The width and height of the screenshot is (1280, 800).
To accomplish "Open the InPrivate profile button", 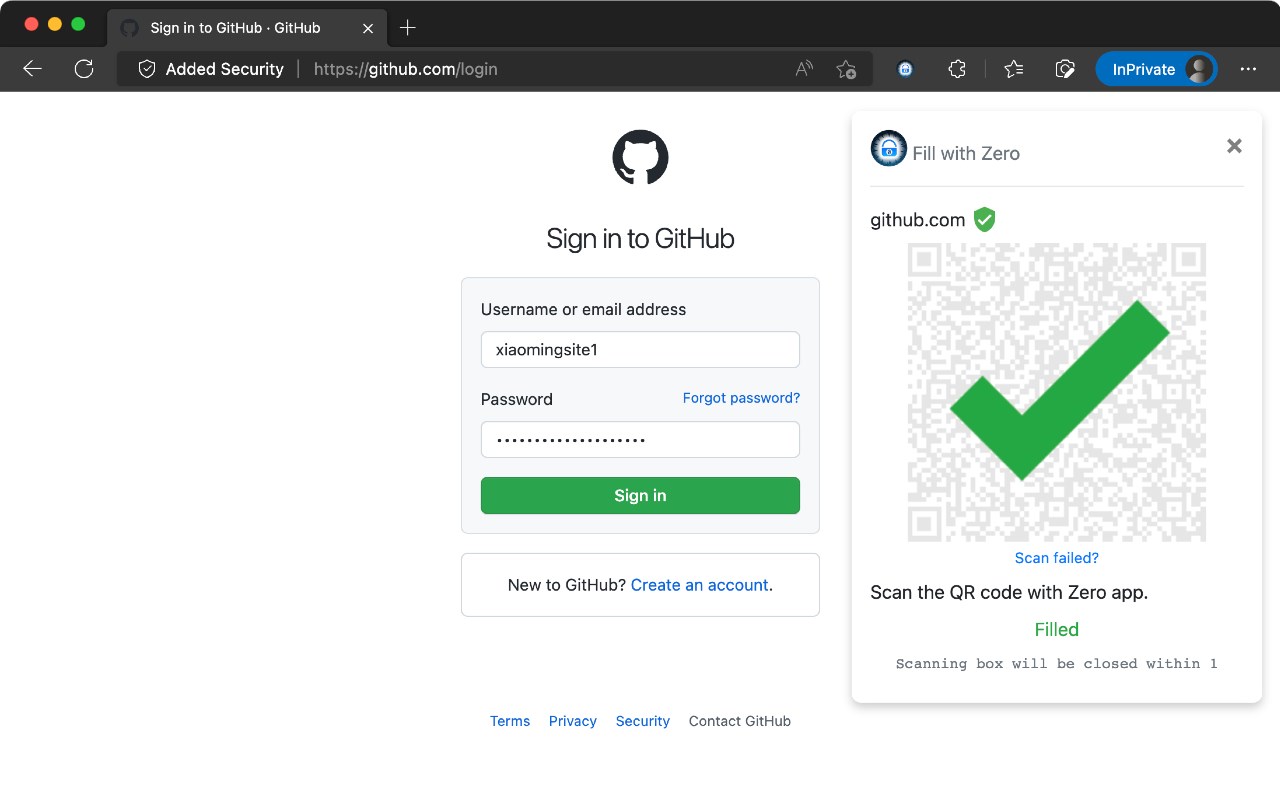I will click(1157, 69).
